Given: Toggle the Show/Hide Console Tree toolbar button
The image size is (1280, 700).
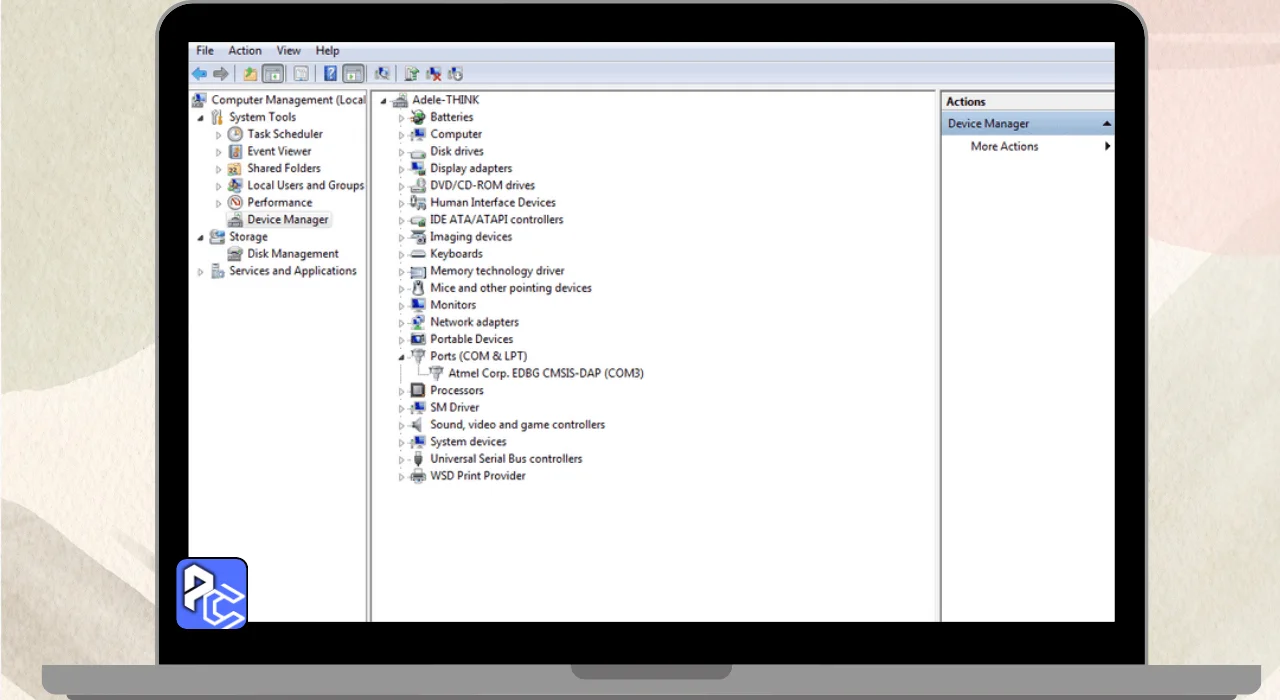Looking at the screenshot, I should click(272, 74).
